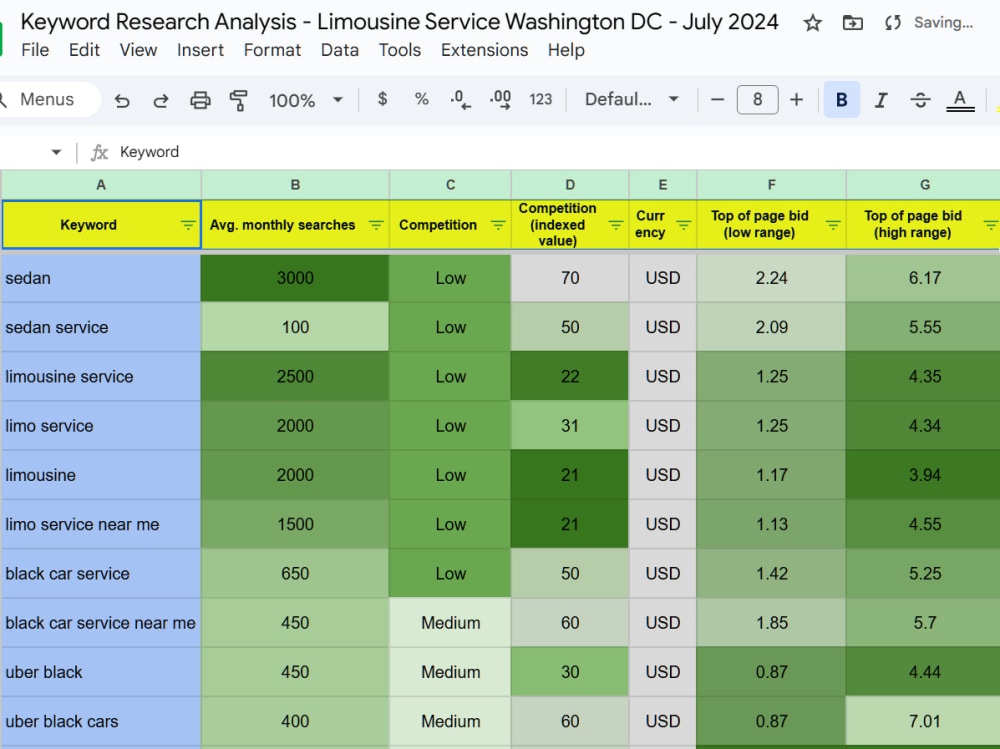Format as currency with dollar icon
Viewport: 1000px width, 749px height.
click(x=383, y=99)
